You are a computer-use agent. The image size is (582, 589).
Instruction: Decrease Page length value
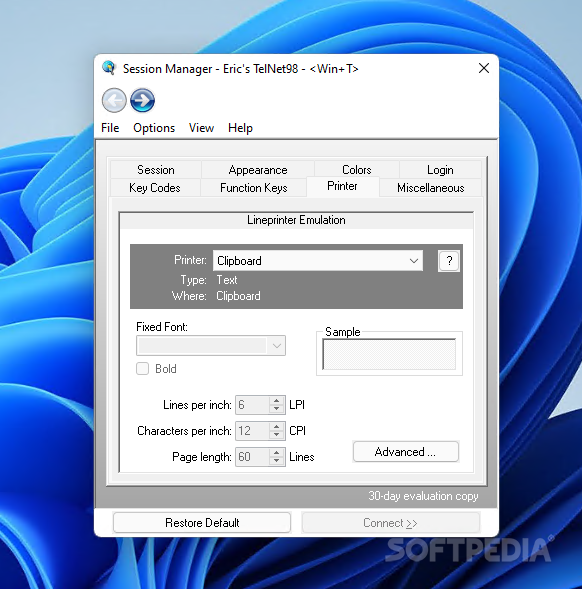point(277,461)
